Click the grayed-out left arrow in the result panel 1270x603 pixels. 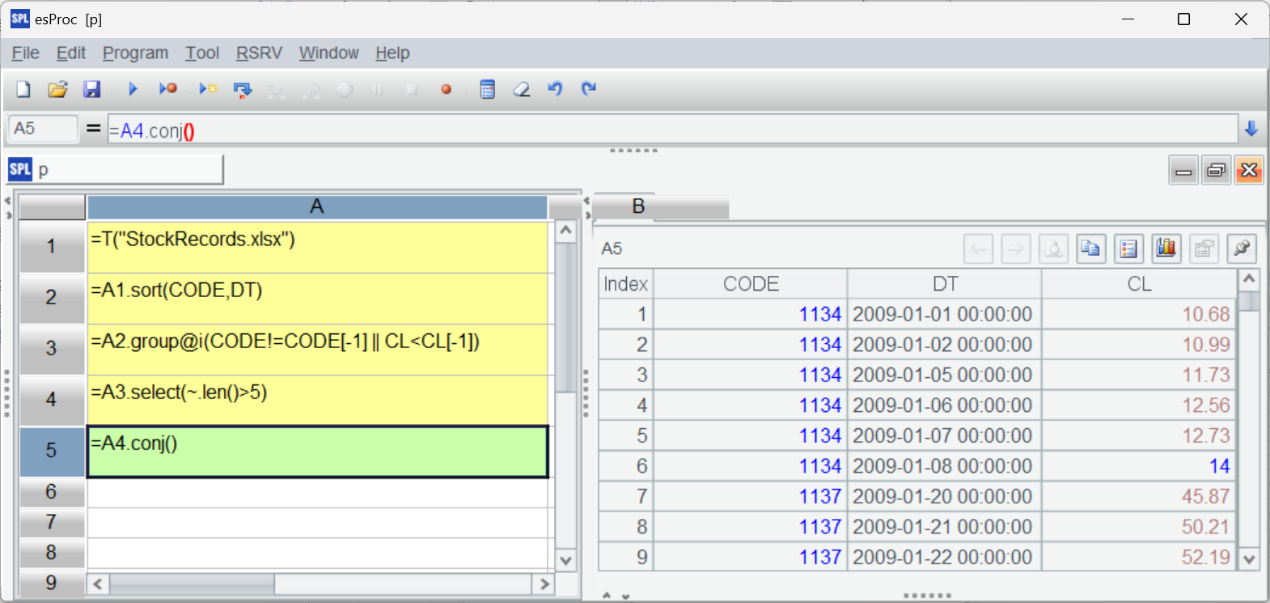978,249
